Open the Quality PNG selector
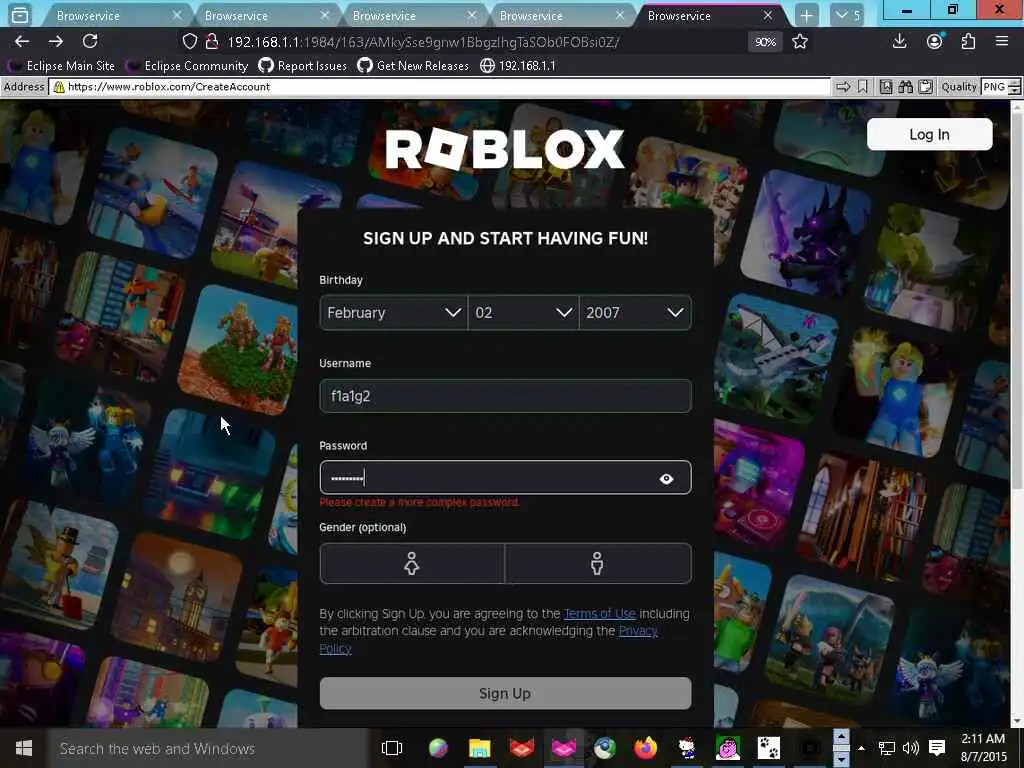1024x768 pixels. point(1001,87)
